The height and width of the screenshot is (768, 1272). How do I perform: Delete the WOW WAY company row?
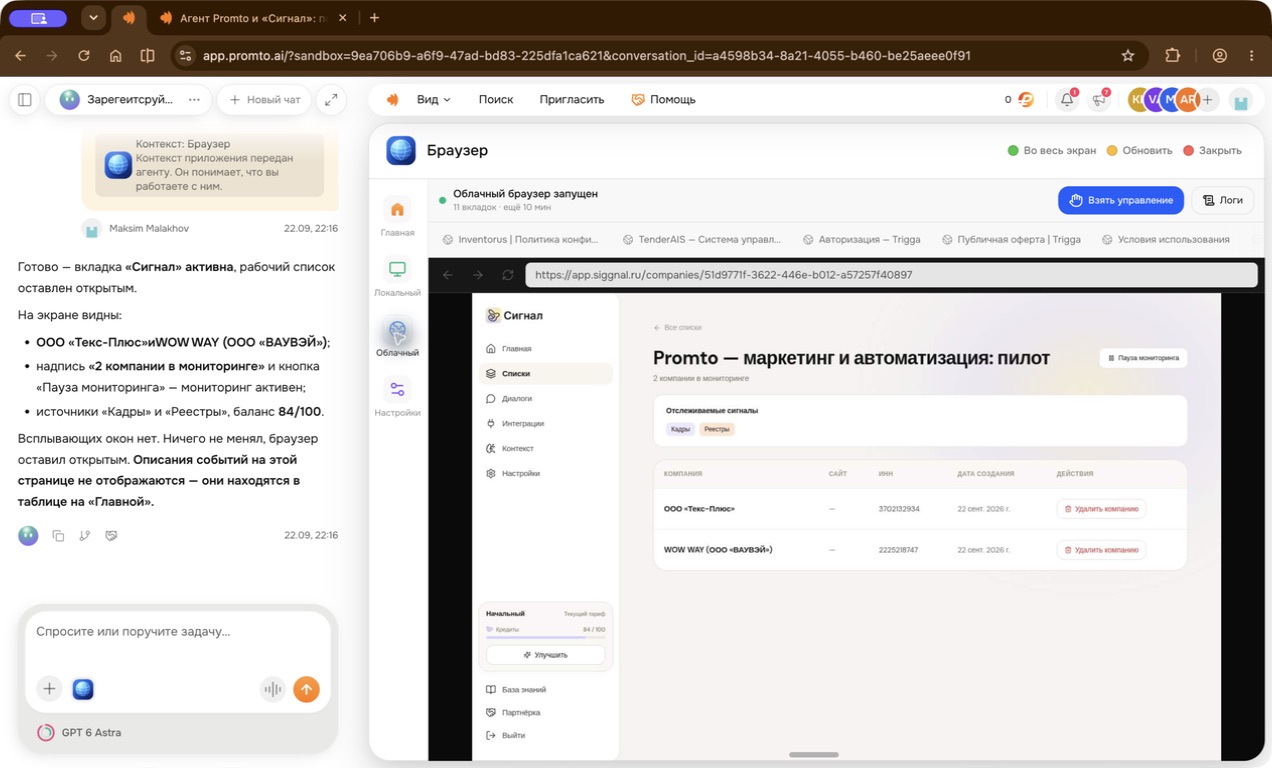tap(1101, 550)
